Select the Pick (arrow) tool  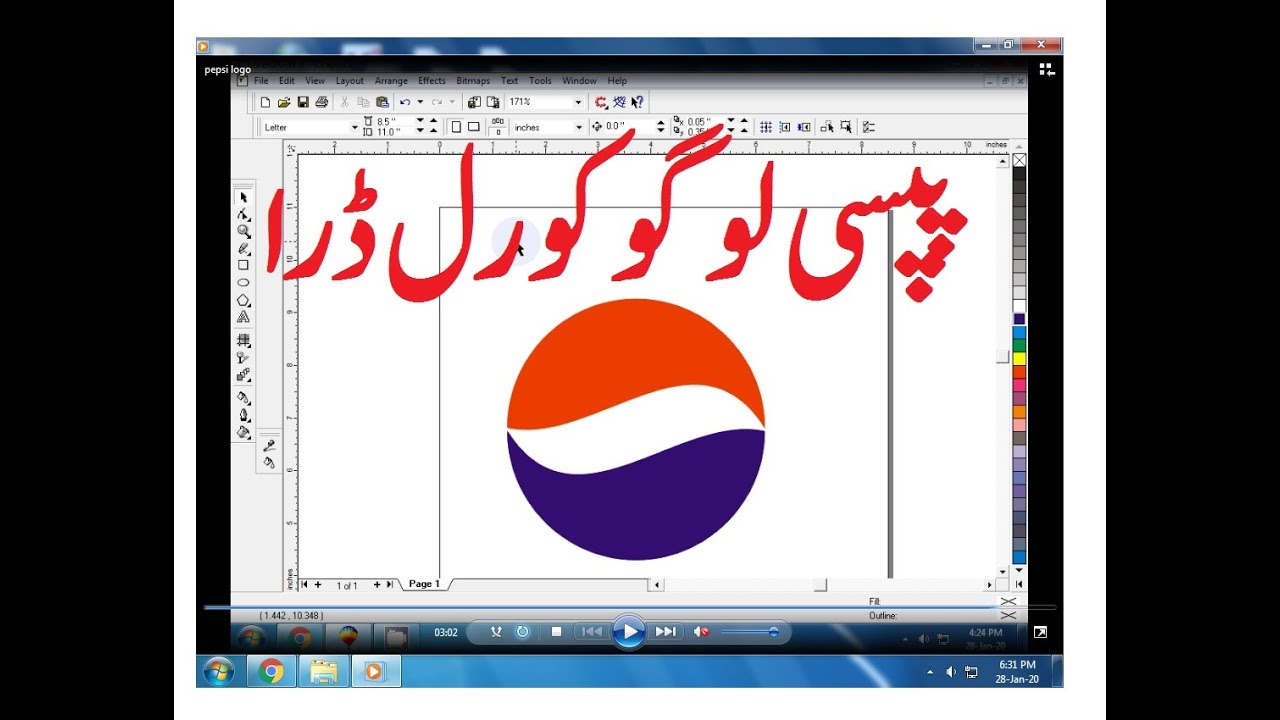(x=243, y=197)
